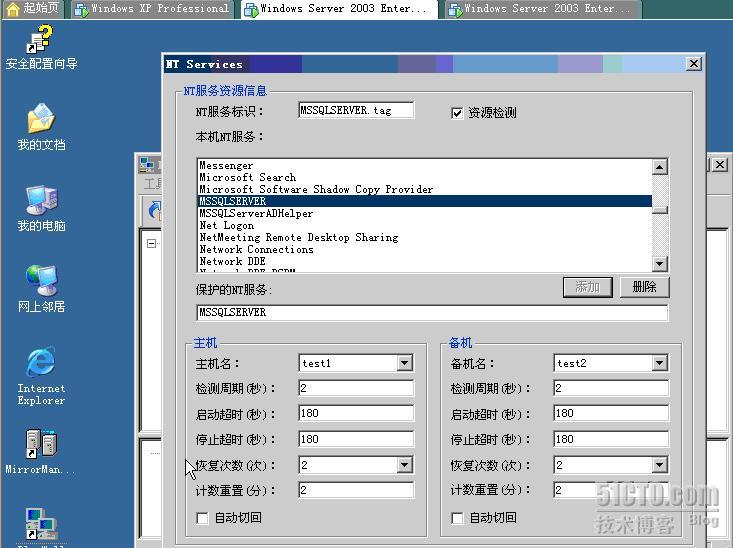Switch to the 起始页 tab
Screen dimensions: 733x548
click(x=33, y=8)
